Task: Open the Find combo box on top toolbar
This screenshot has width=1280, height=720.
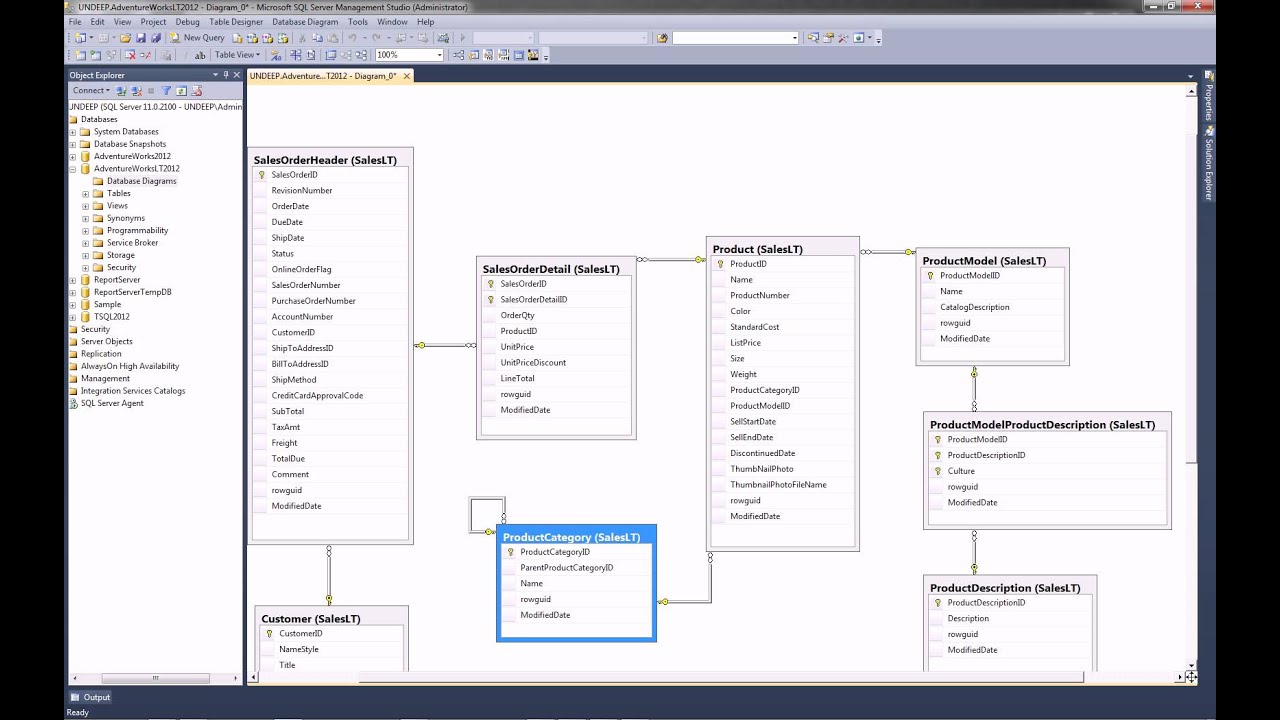Action: pos(735,38)
